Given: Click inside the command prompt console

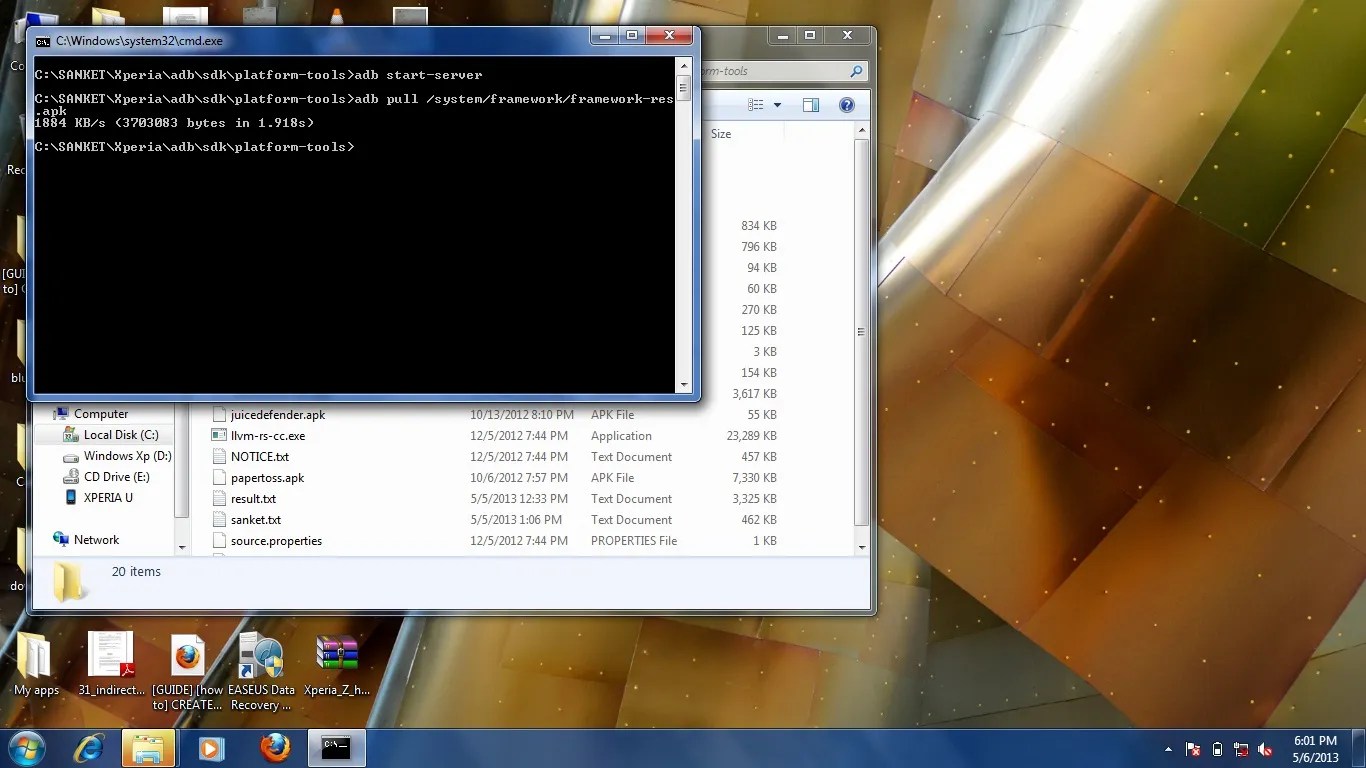Looking at the screenshot, I should [355, 225].
